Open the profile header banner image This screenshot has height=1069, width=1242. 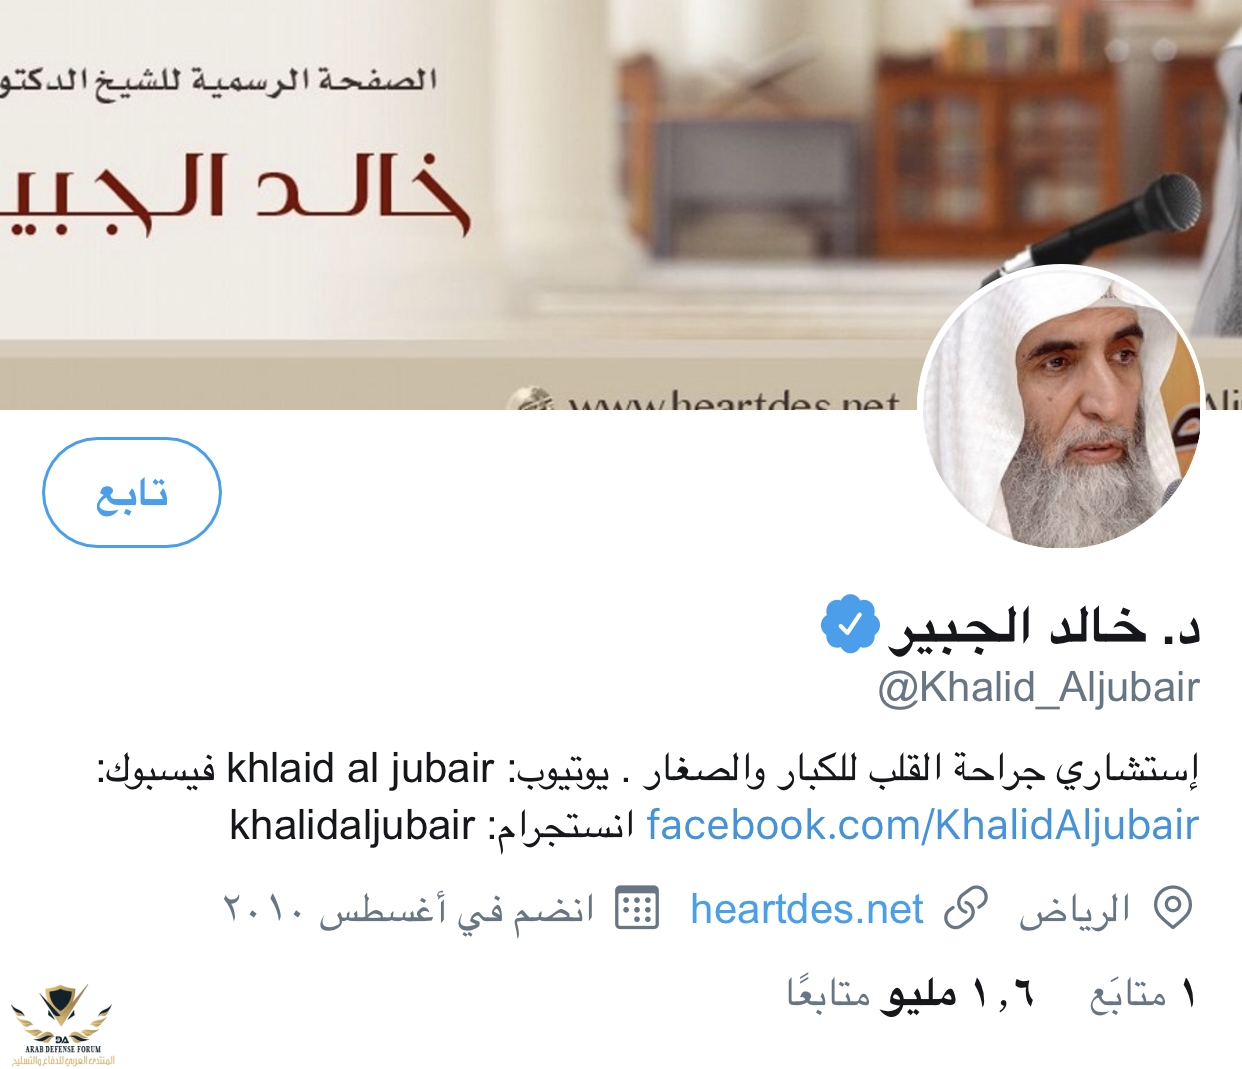coord(621,204)
